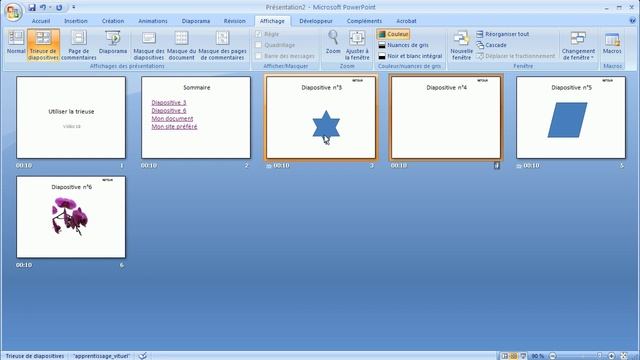Image resolution: width=640 pixels, height=360 pixels.
Task: Open the Révision tab
Action: (x=234, y=21)
